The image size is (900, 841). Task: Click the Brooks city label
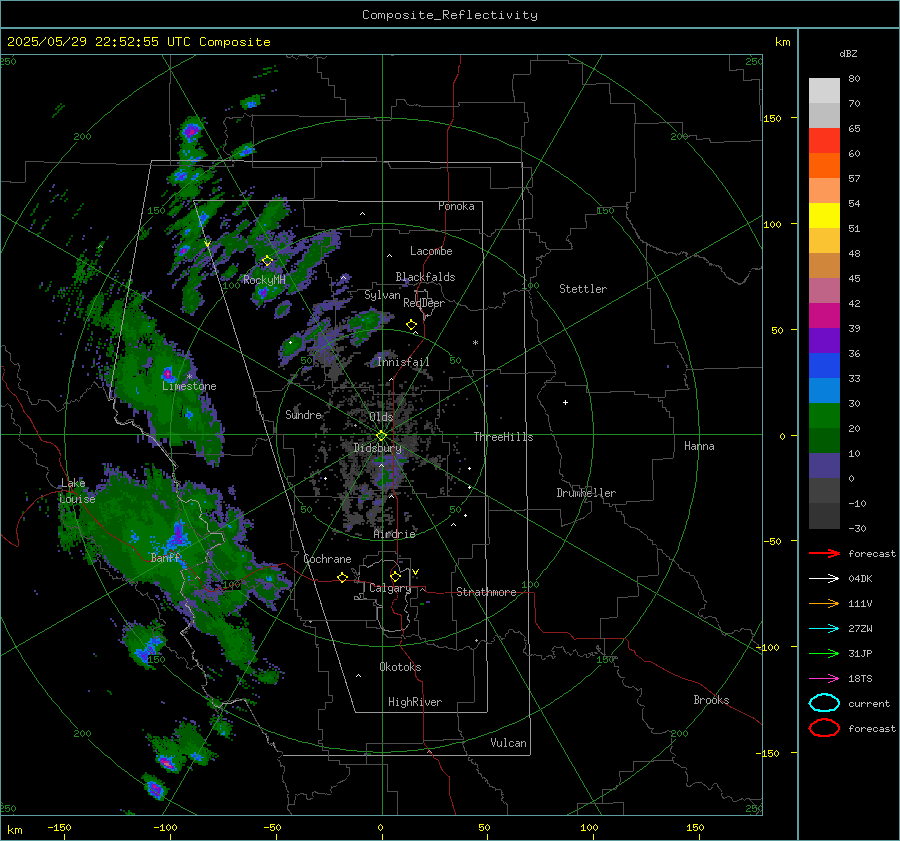click(711, 700)
